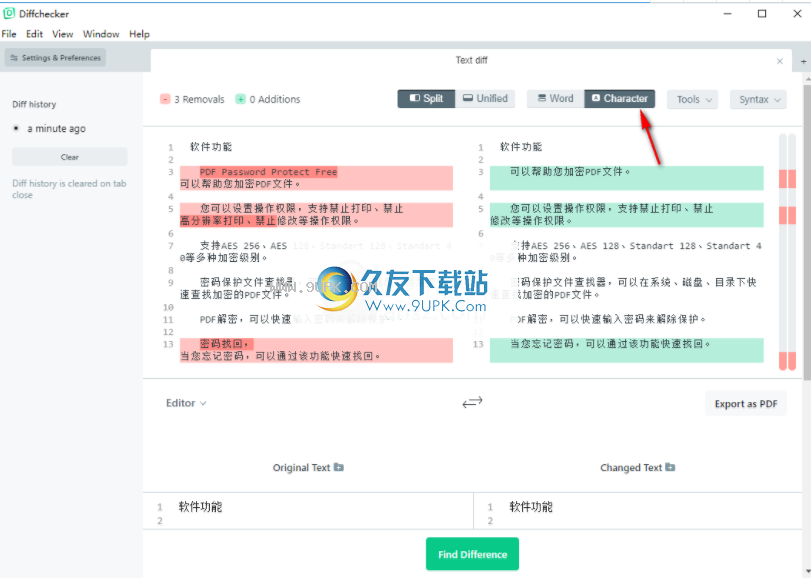This screenshot has width=811, height=579.
Task: Click '3 Removals' count label
Action: tap(199, 99)
